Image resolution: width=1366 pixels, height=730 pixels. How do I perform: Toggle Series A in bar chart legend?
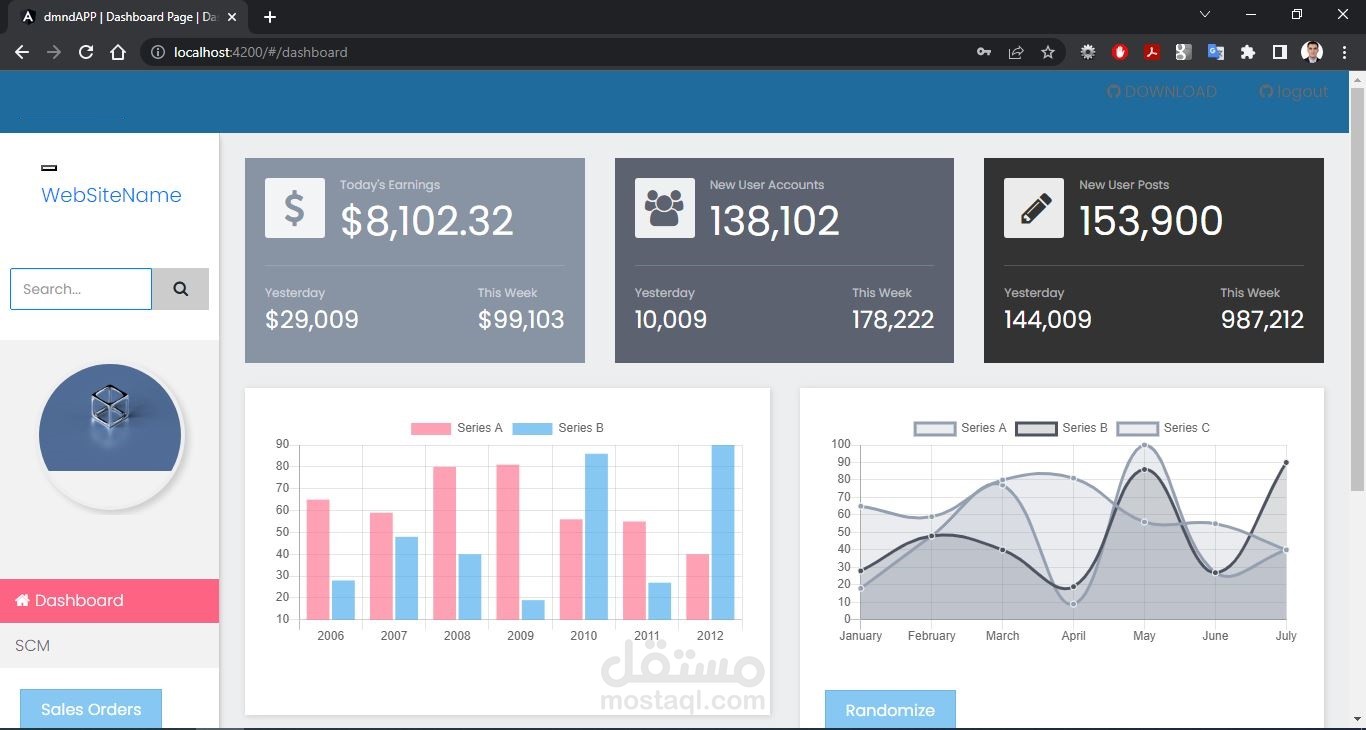click(457, 428)
